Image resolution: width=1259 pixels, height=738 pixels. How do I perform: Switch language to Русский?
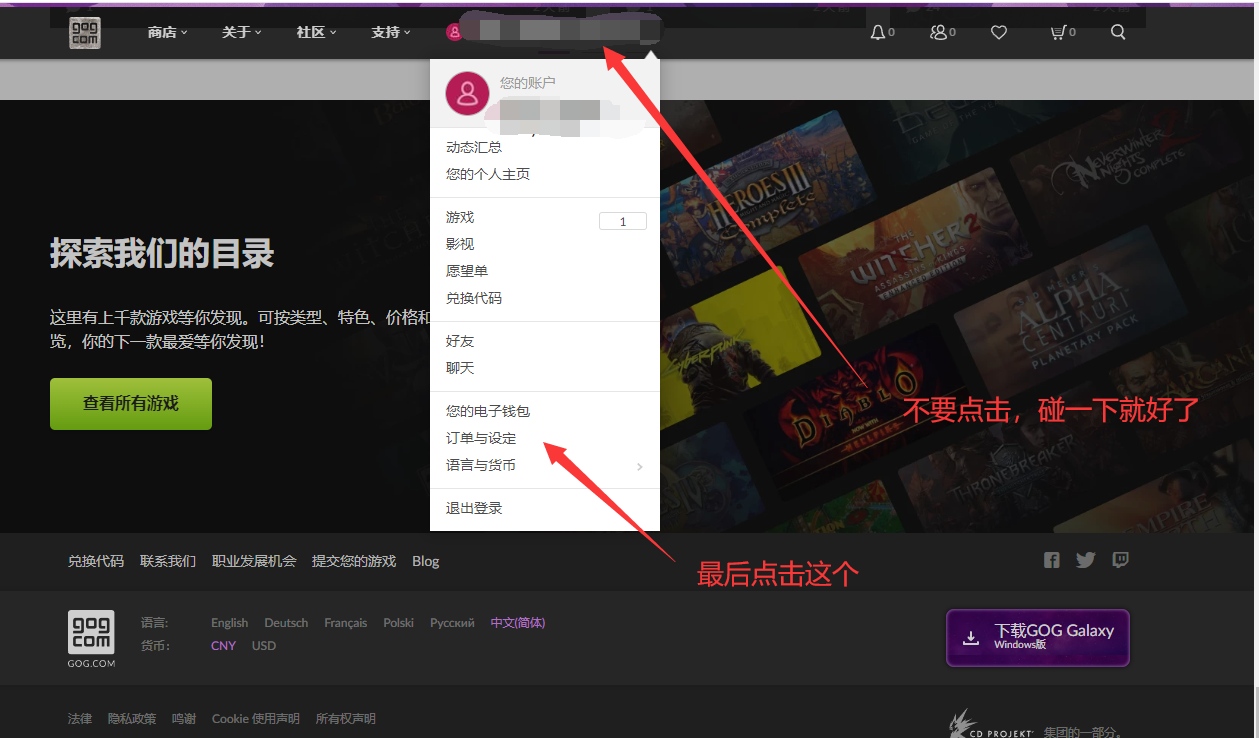[x=452, y=622]
